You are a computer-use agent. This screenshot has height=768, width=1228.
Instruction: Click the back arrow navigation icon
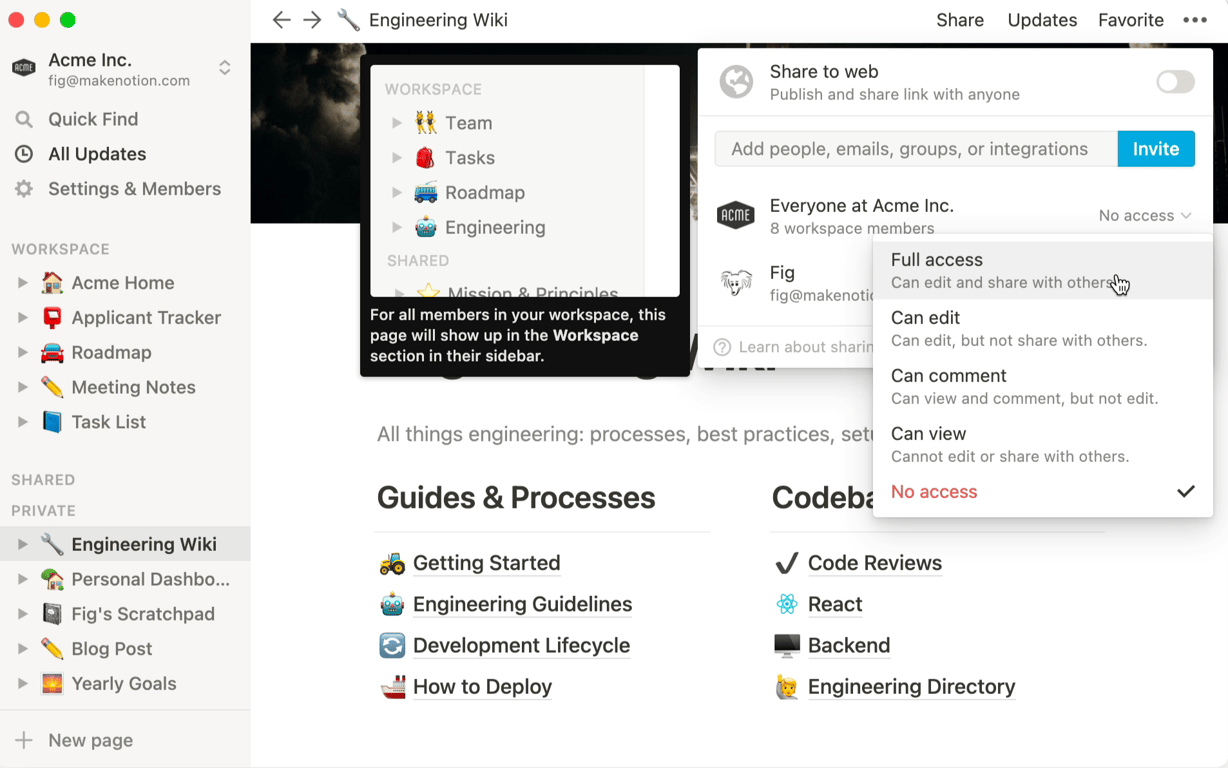click(281, 20)
